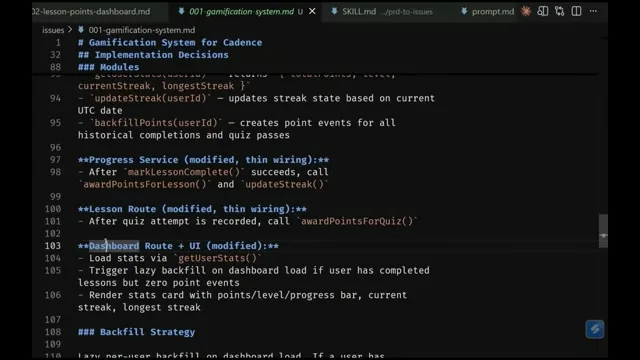
Task: Click the getUserStats() code on line 104
Action: (217, 258)
